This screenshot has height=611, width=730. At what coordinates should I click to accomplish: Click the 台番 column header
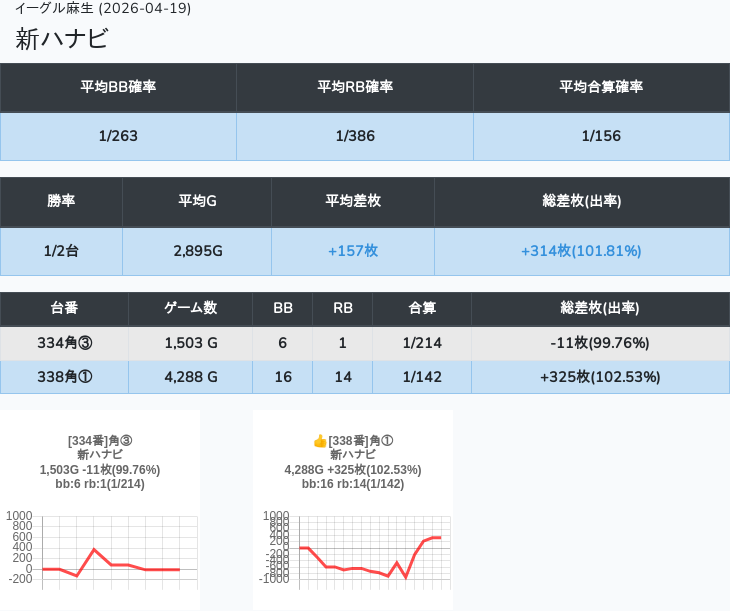(64, 308)
